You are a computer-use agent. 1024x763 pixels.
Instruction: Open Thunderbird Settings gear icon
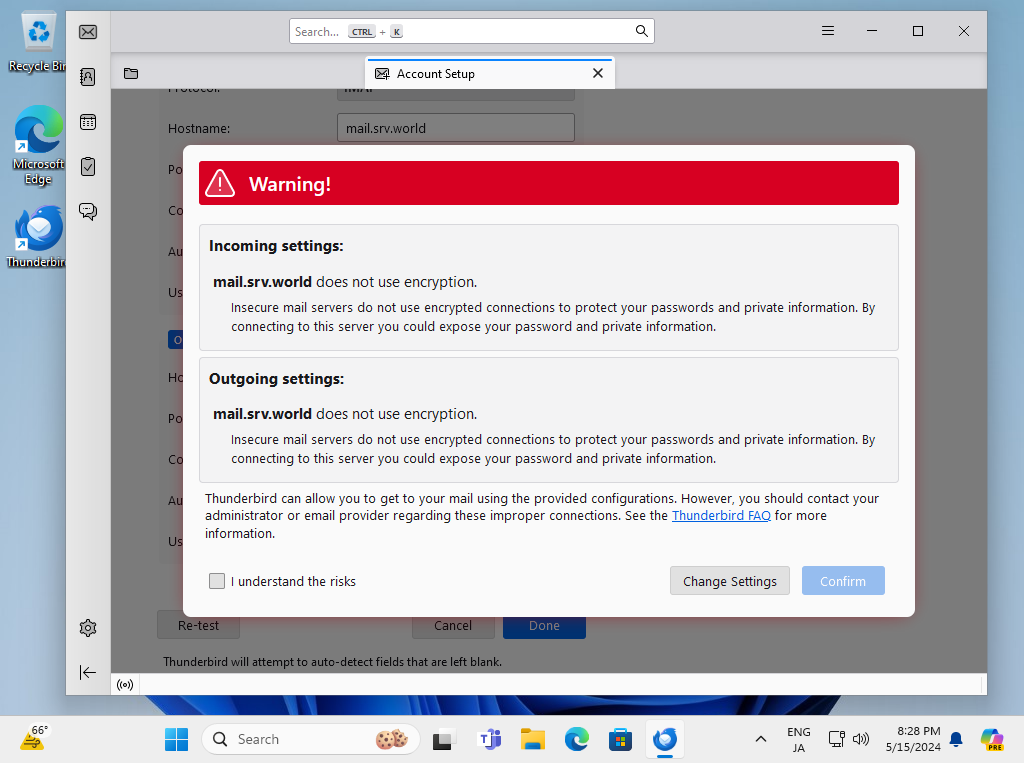[x=88, y=628]
